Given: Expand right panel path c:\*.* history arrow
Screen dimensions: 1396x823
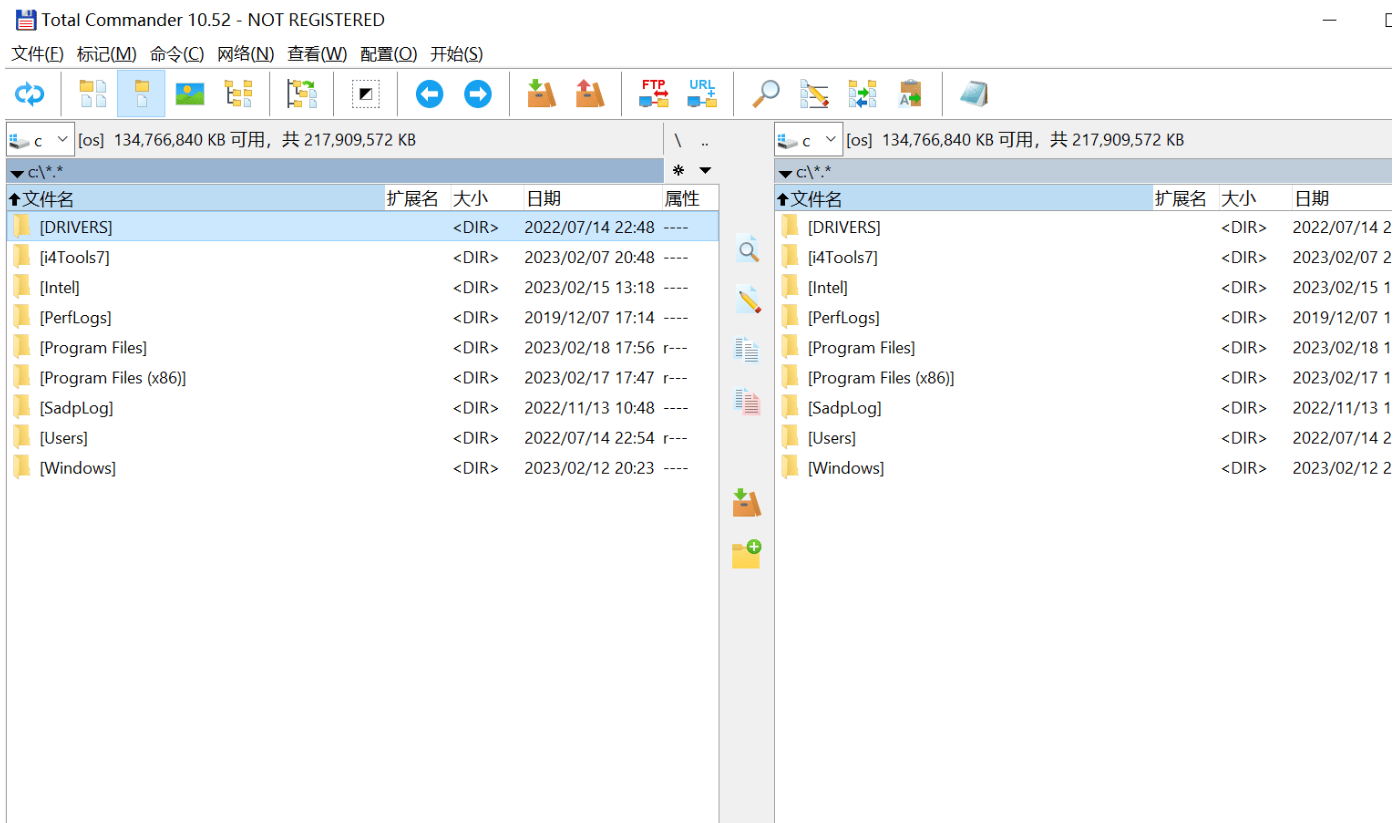Looking at the screenshot, I should pyautogui.click(x=785, y=174).
